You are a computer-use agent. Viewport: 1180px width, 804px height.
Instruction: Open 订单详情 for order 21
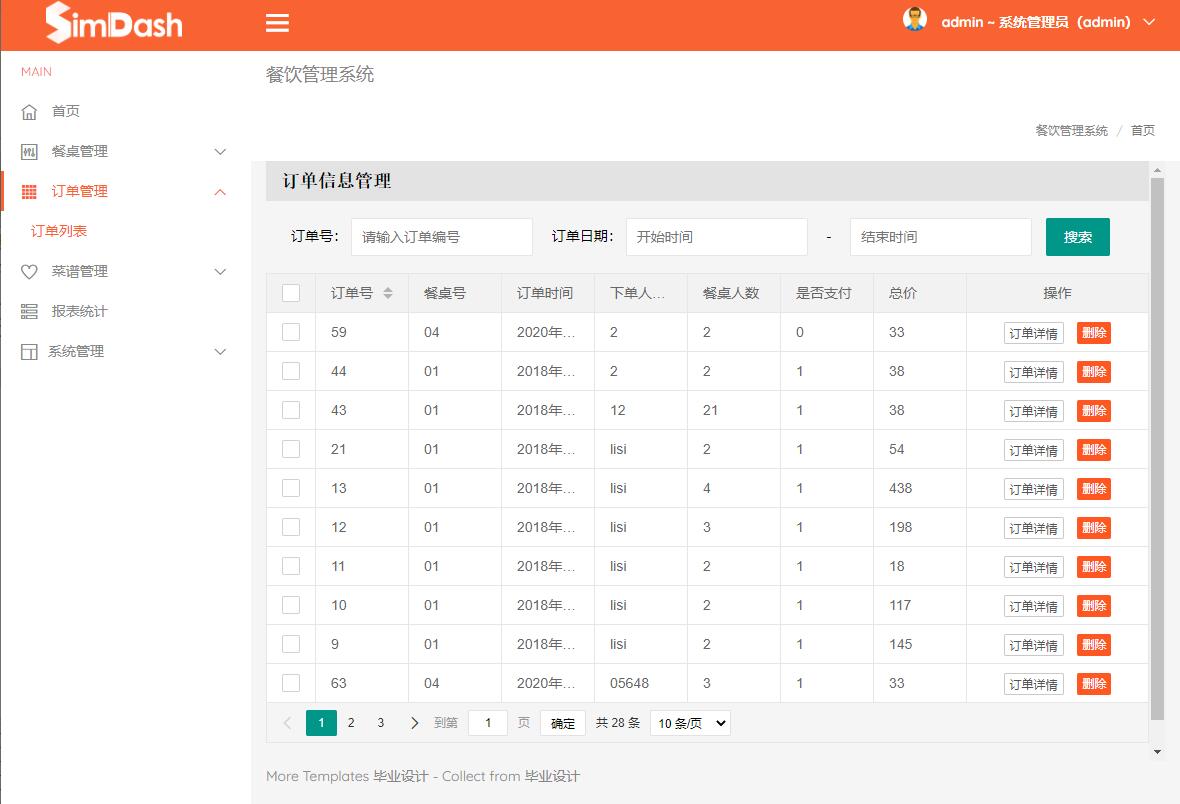tap(1033, 449)
